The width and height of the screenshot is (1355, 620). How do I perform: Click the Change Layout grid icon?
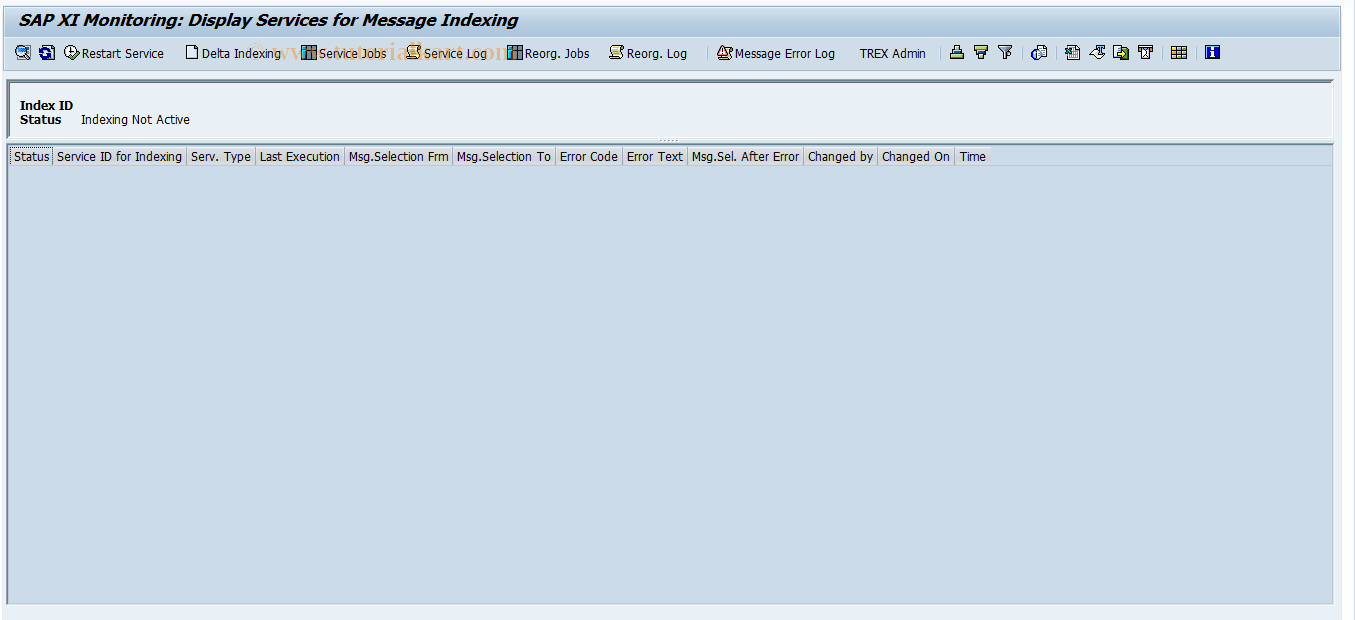pyautogui.click(x=1179, y=53)
